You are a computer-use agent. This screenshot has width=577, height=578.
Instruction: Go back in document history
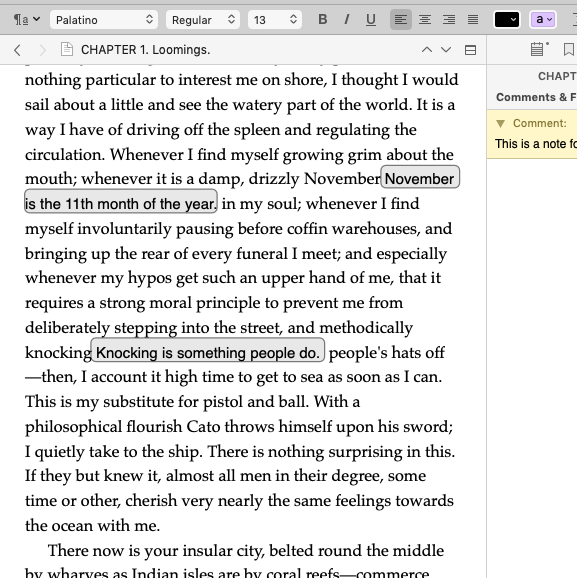(17, 50)
